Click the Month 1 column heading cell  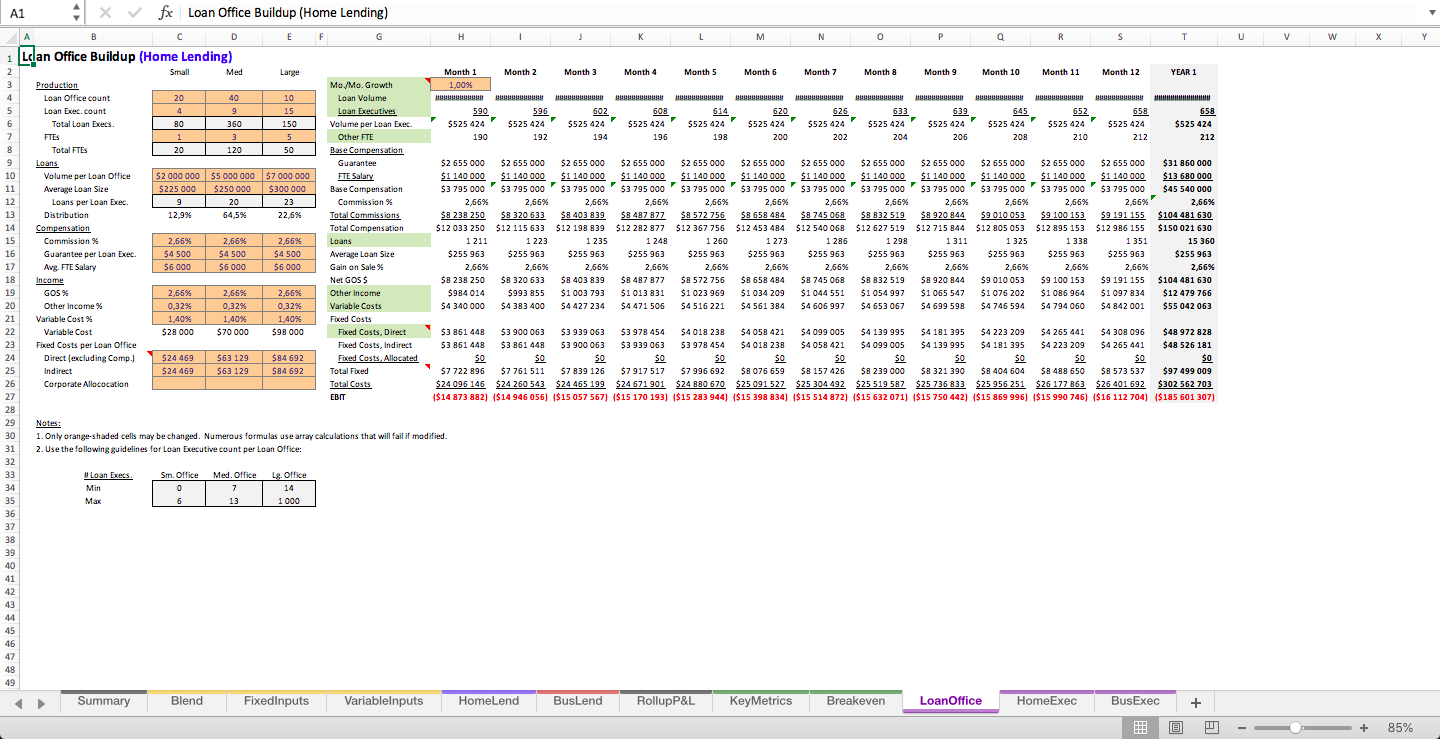point(460,72)
